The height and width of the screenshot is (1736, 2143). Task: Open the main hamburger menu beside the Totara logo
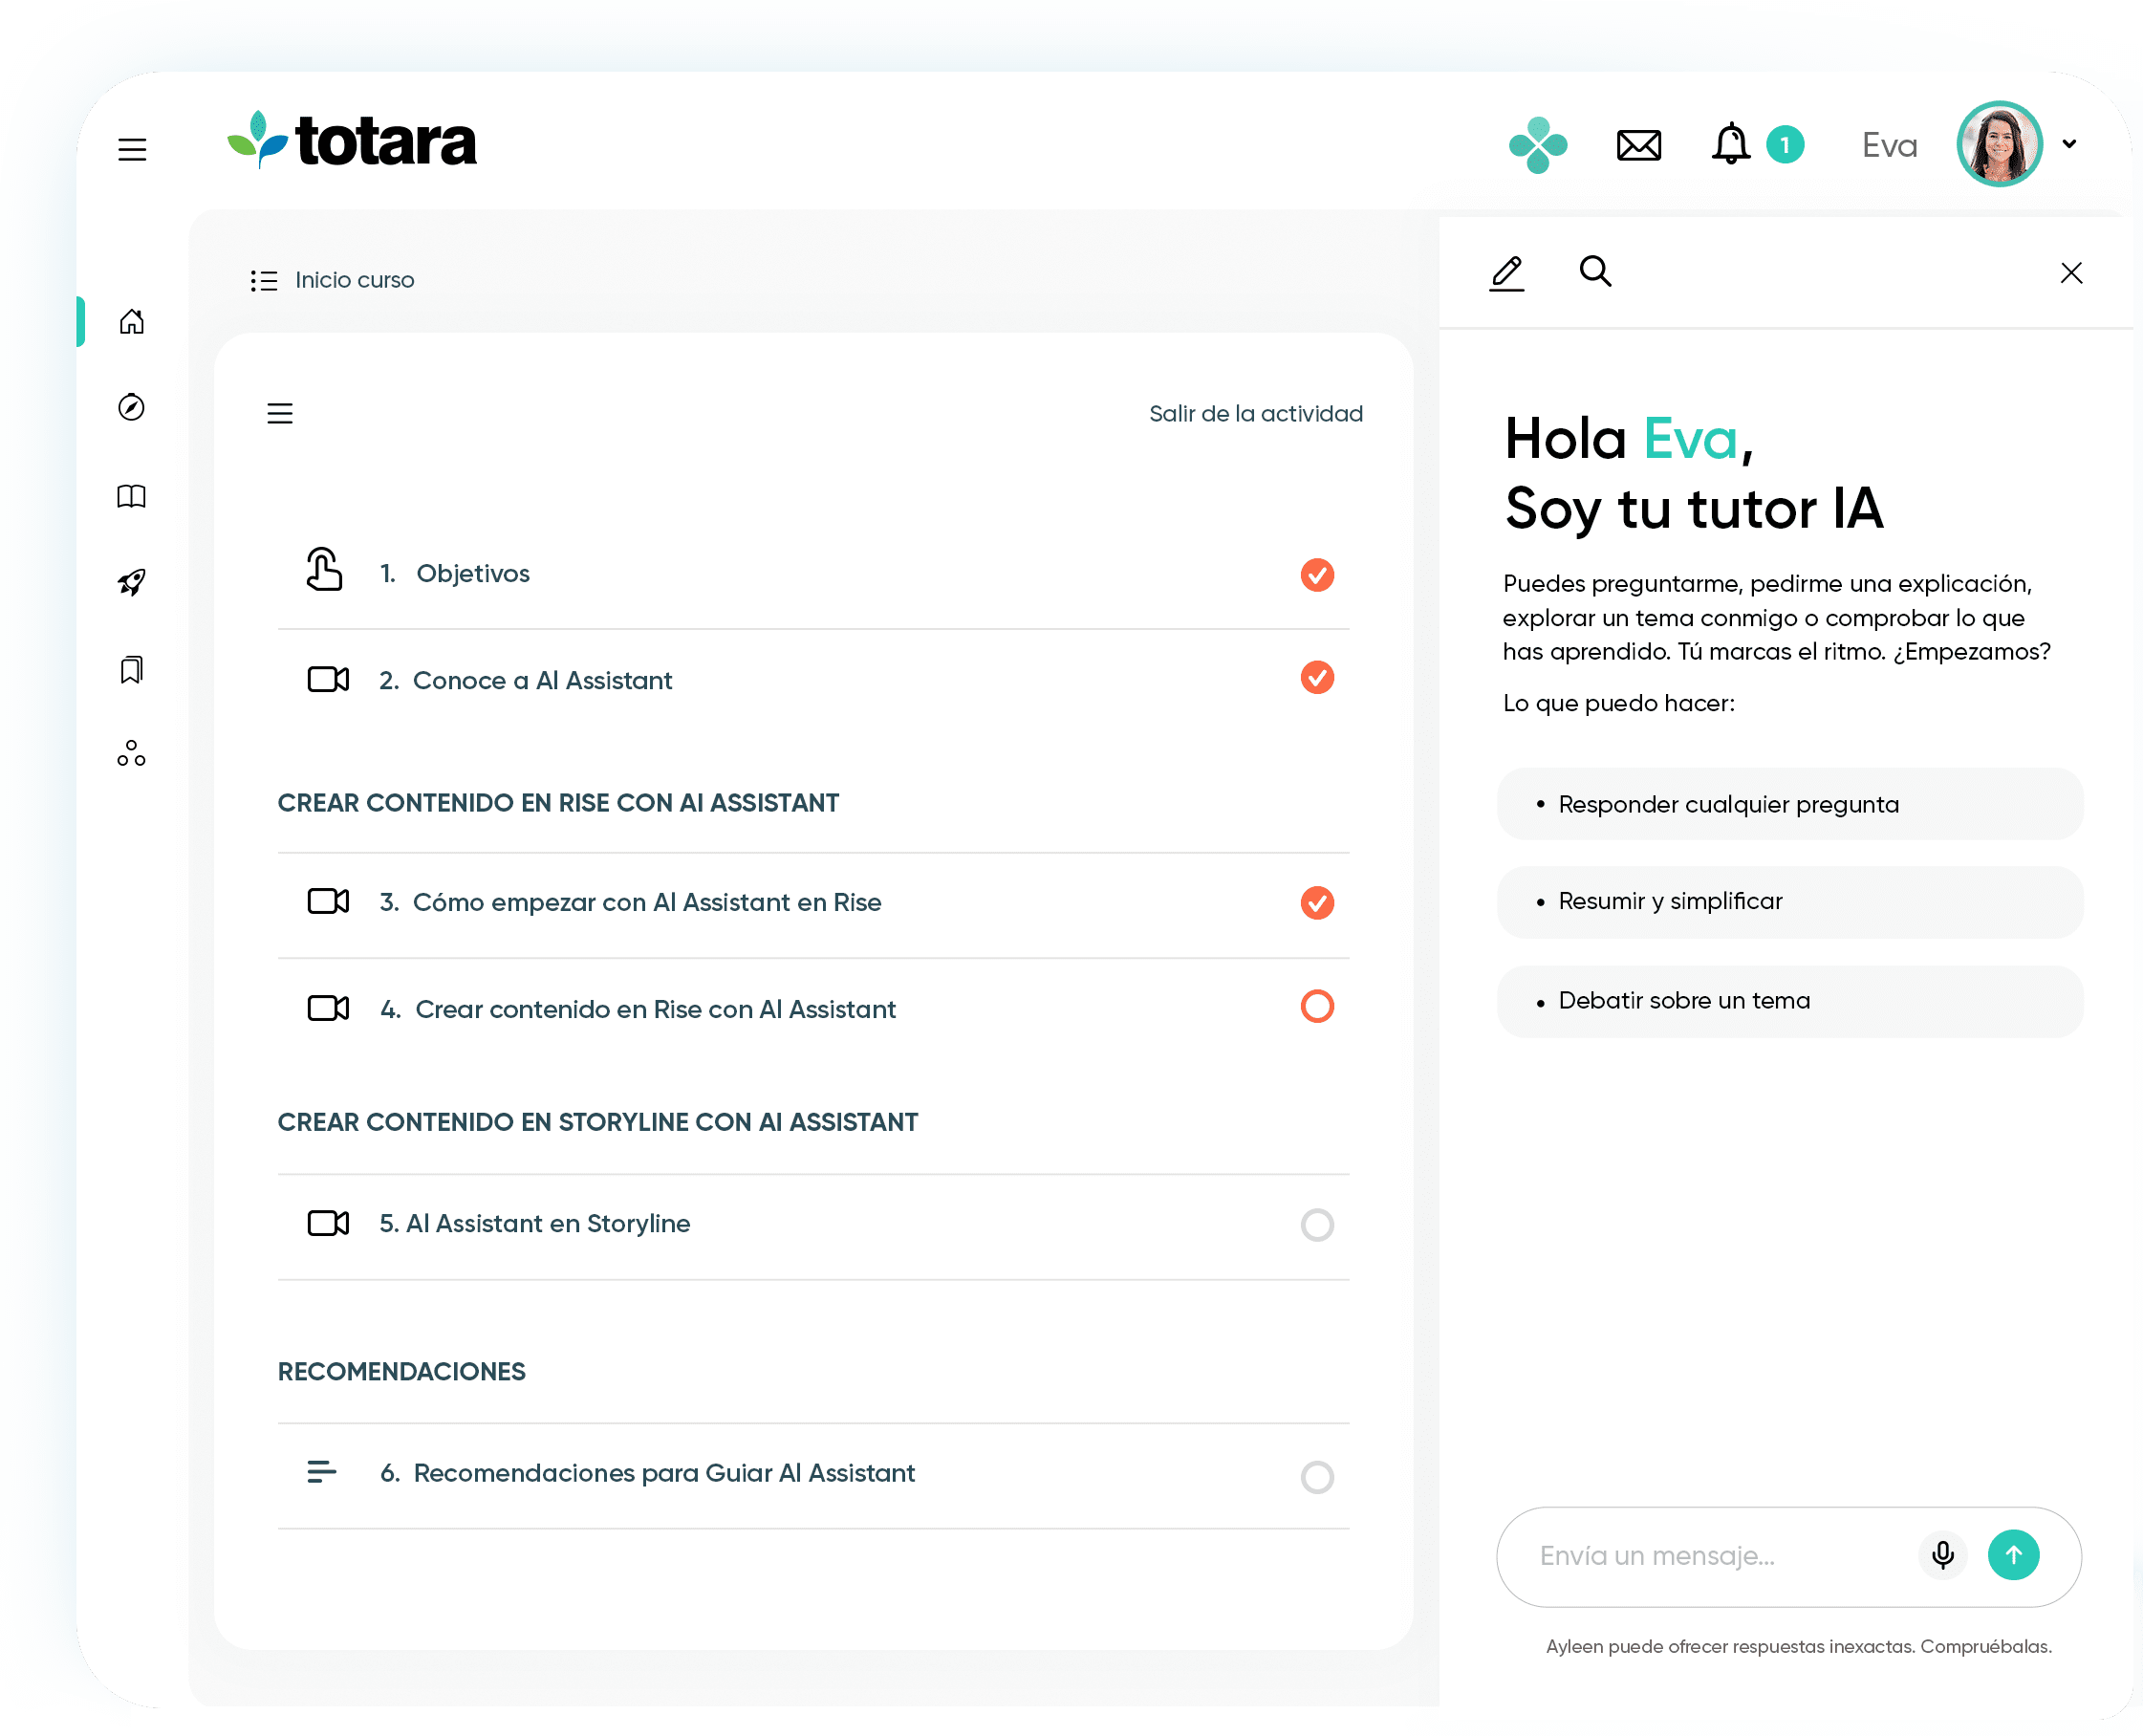click(x=132, y=149)
